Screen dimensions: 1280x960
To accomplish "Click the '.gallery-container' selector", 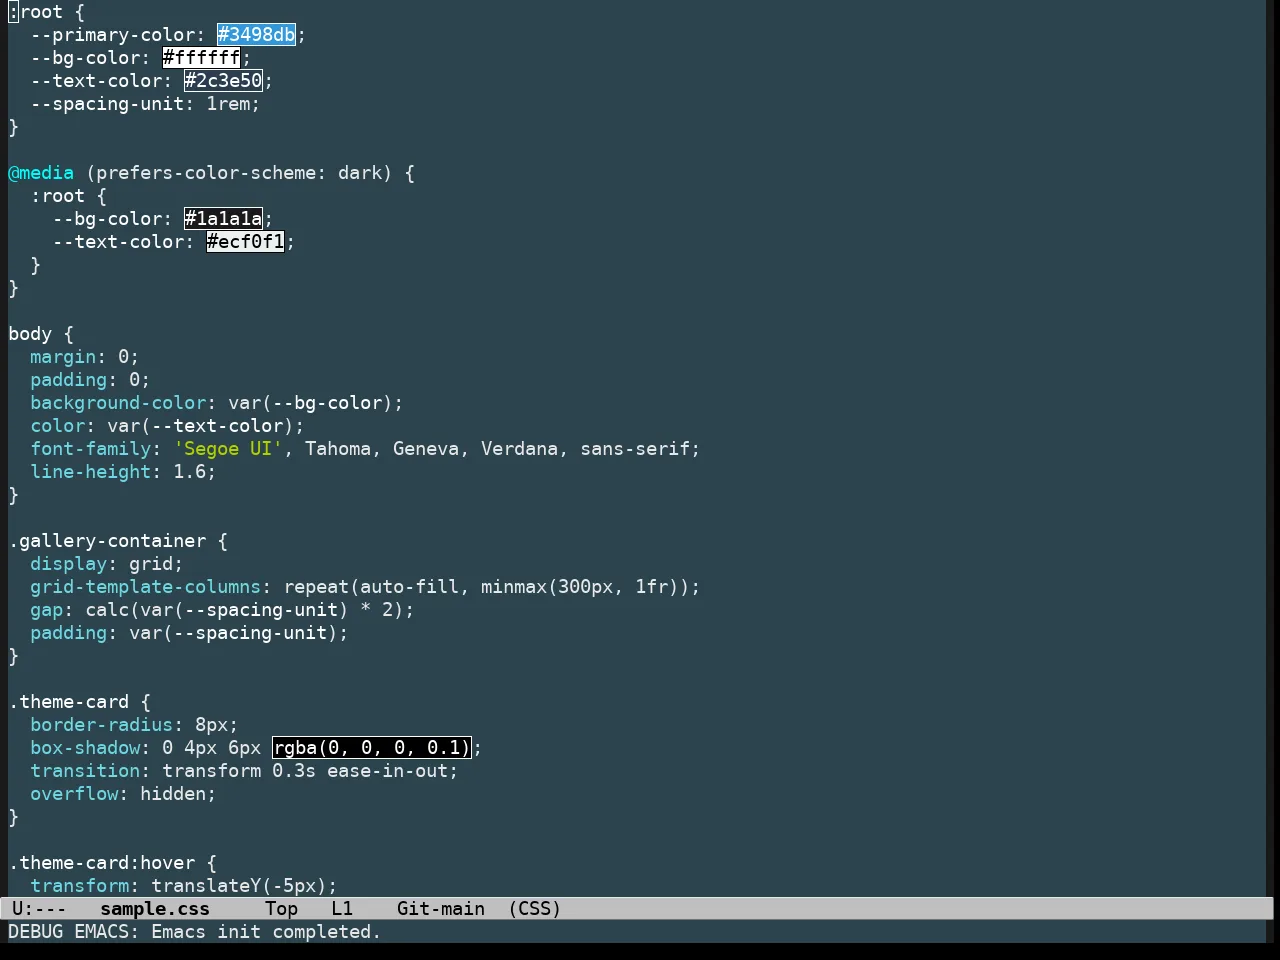I will pyautogui.click(x=107, y=541).
